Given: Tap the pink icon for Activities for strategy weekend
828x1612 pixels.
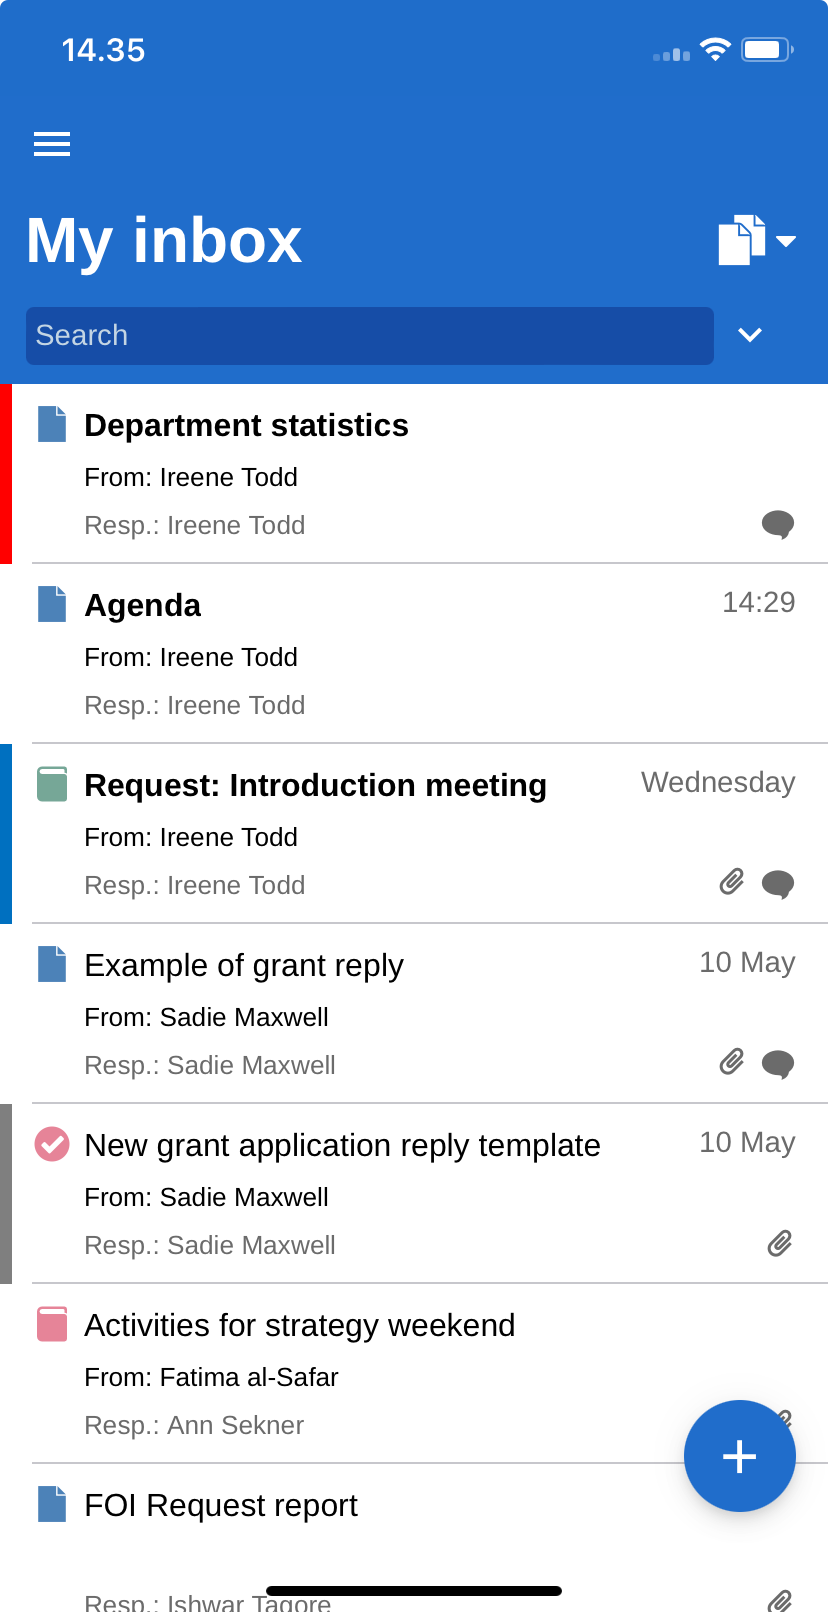Looking at the screenshot, I should coord(52,1324).
